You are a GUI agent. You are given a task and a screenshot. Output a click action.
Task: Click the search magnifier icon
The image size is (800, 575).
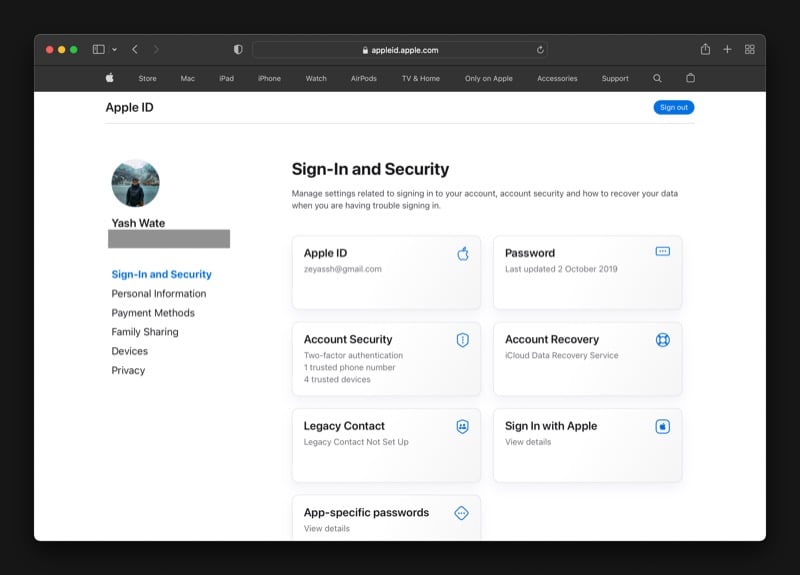click(657, 78)
